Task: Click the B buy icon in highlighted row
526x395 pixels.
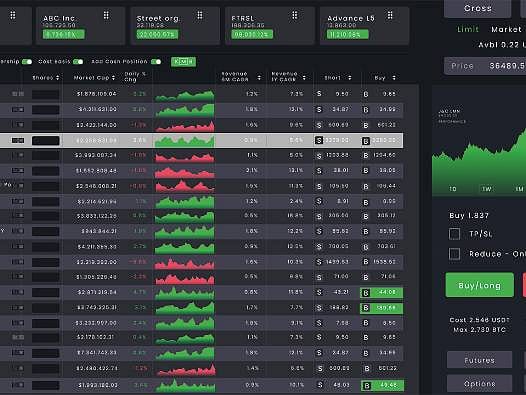Action: click(366, 141)
